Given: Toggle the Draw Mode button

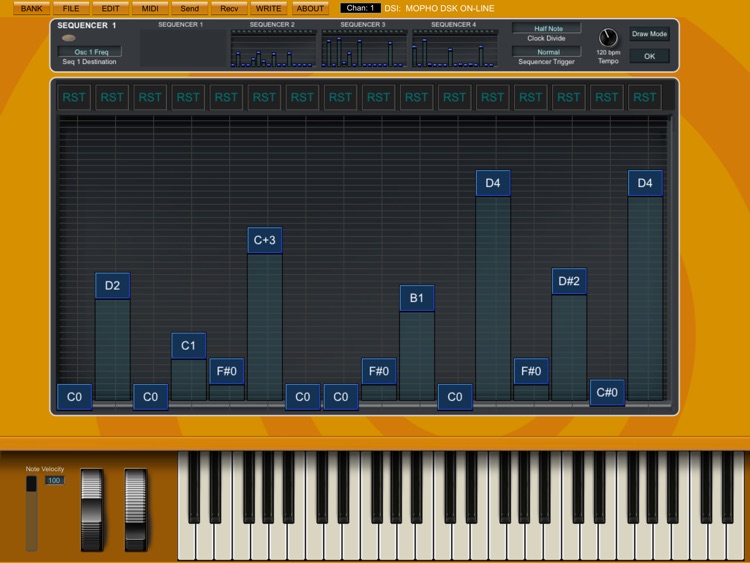Looking at the screenshot, I should click(x=649, y=34).
